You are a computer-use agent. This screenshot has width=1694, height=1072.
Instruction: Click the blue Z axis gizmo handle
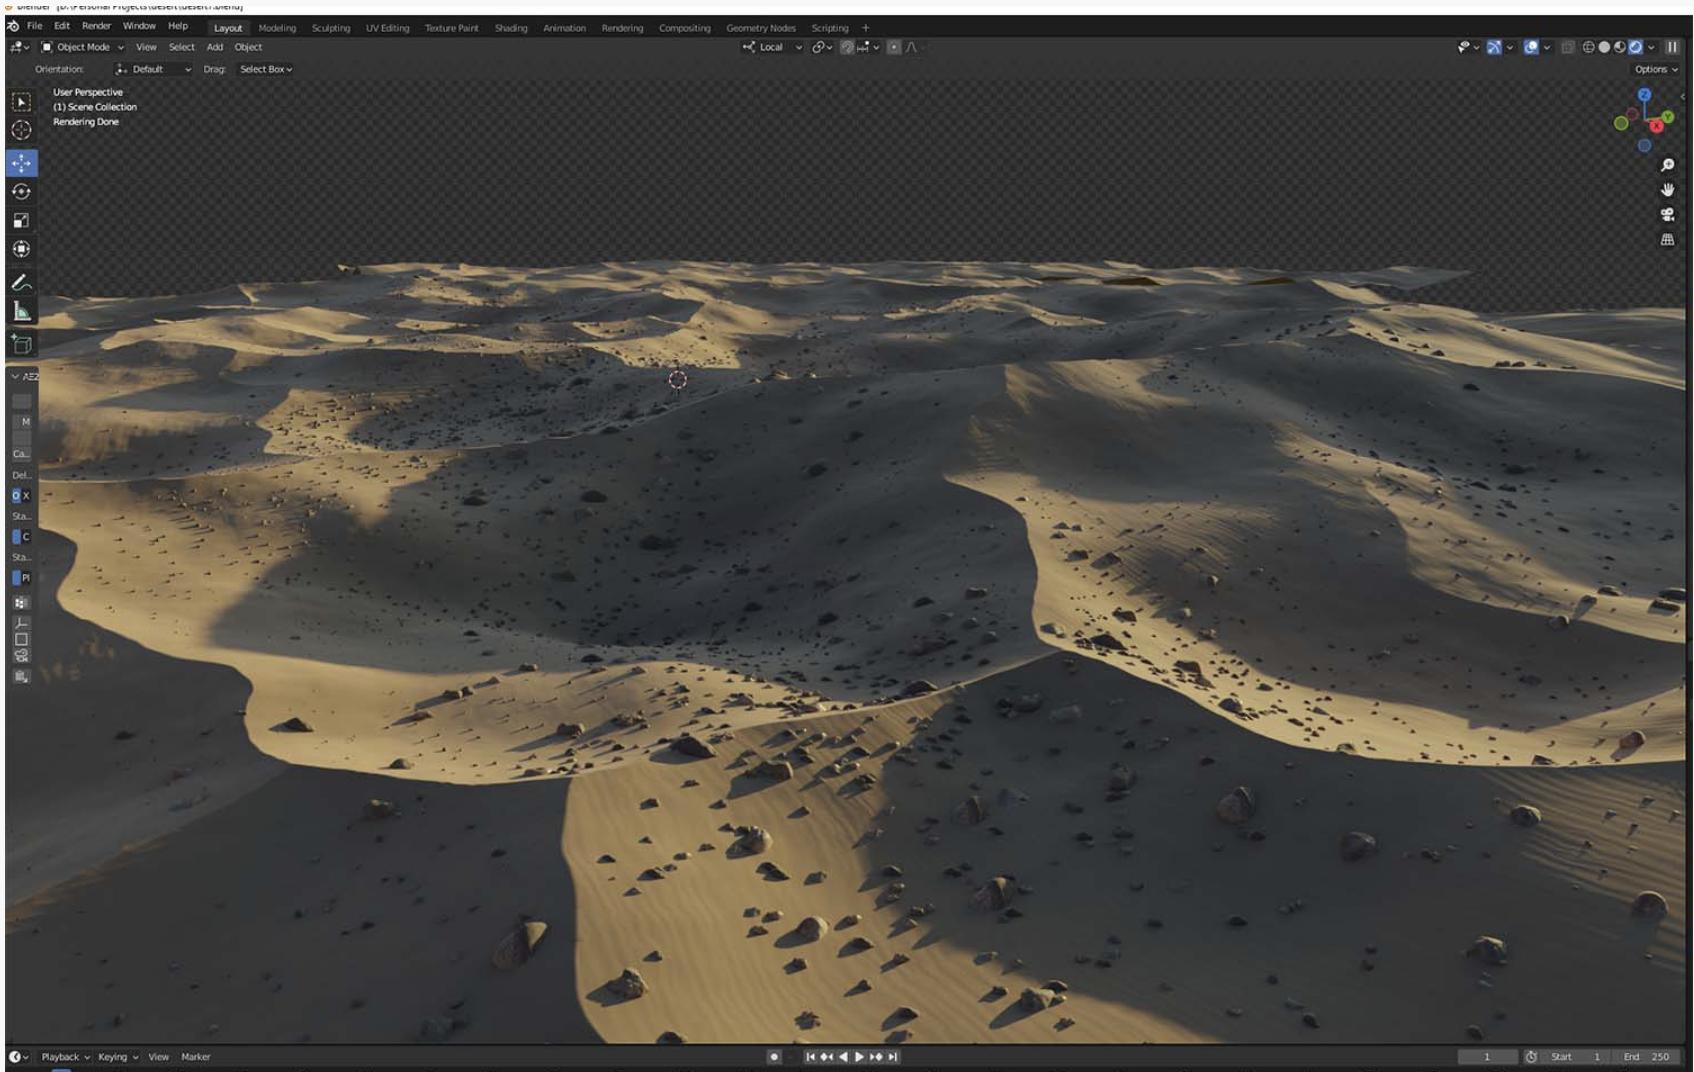coord(1644,95)
